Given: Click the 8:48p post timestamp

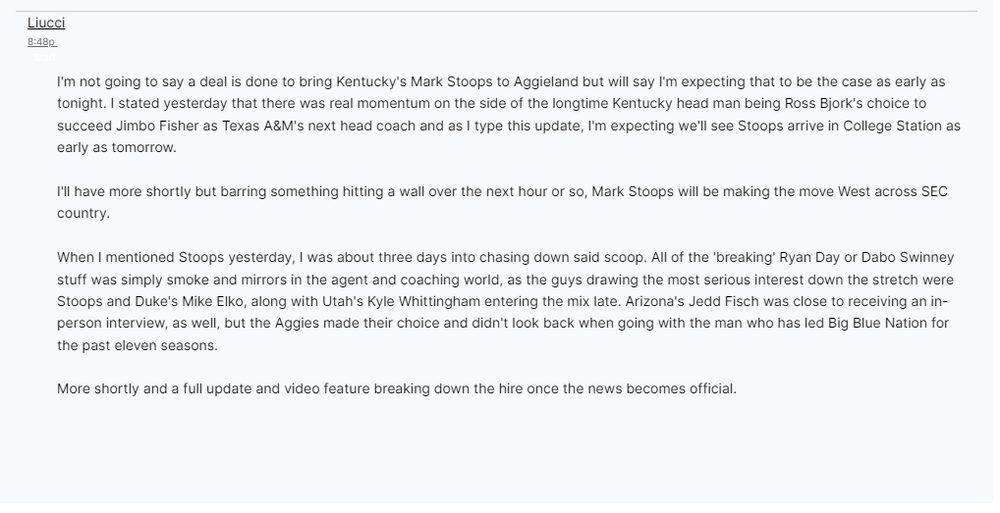Looking at the screenshot, I should coord(41,42).
